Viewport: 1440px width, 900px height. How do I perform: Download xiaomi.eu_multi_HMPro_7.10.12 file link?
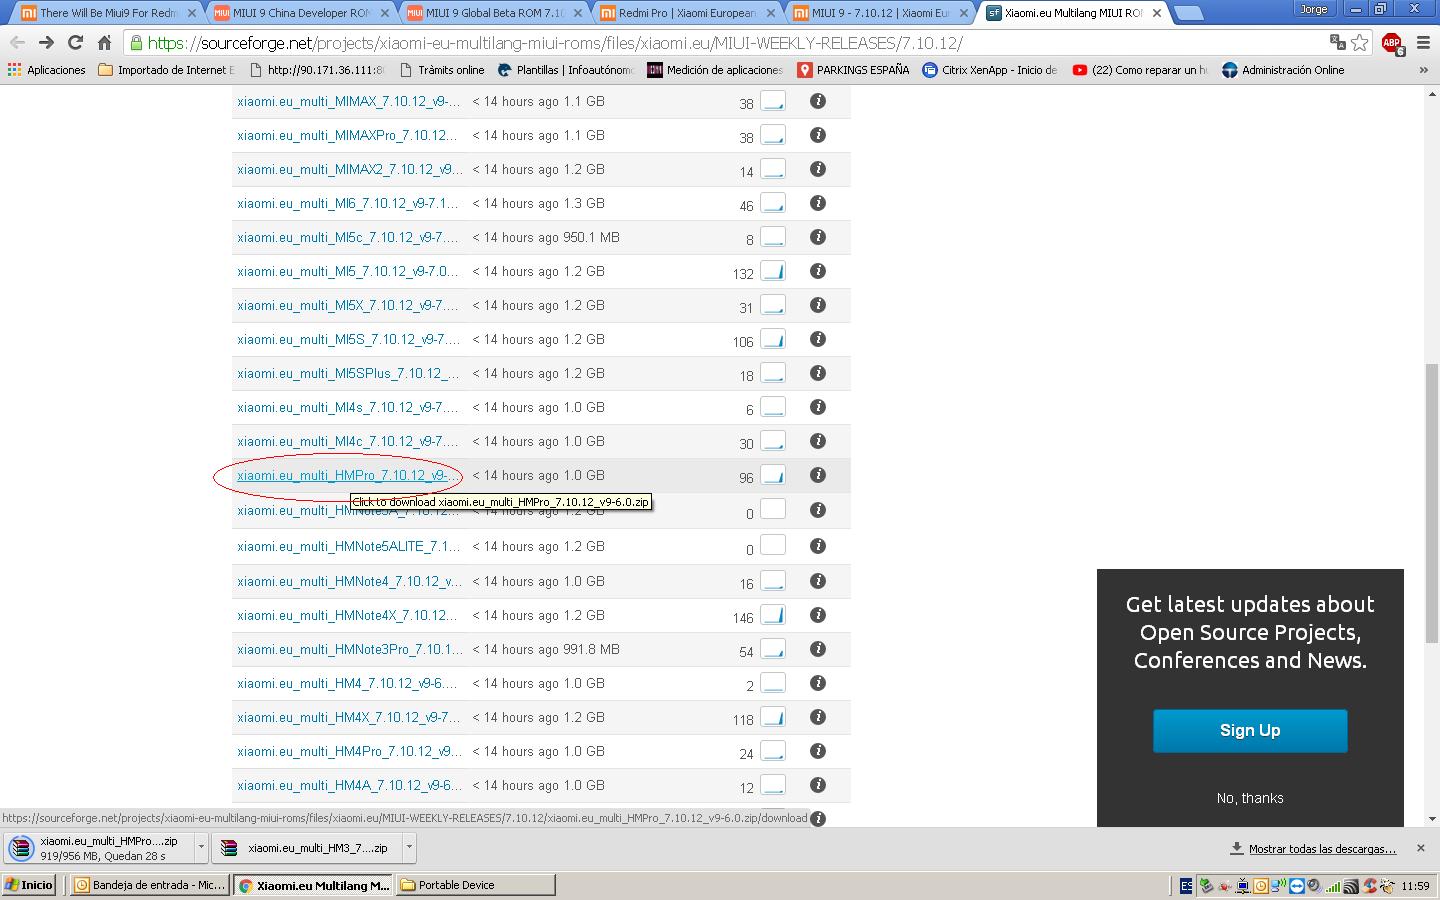349,475
